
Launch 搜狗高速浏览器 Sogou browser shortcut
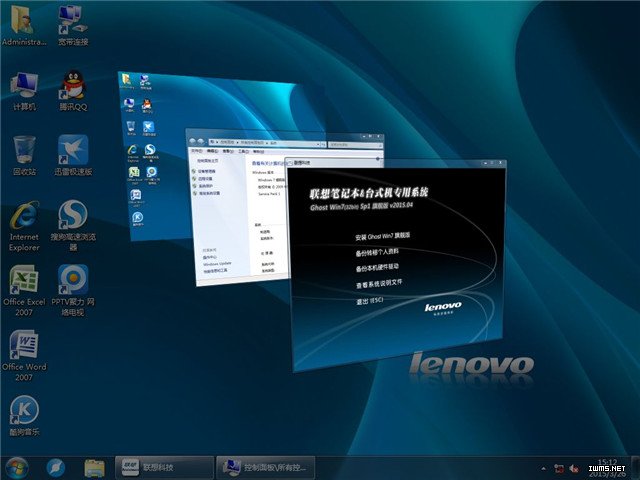point(73,226)
